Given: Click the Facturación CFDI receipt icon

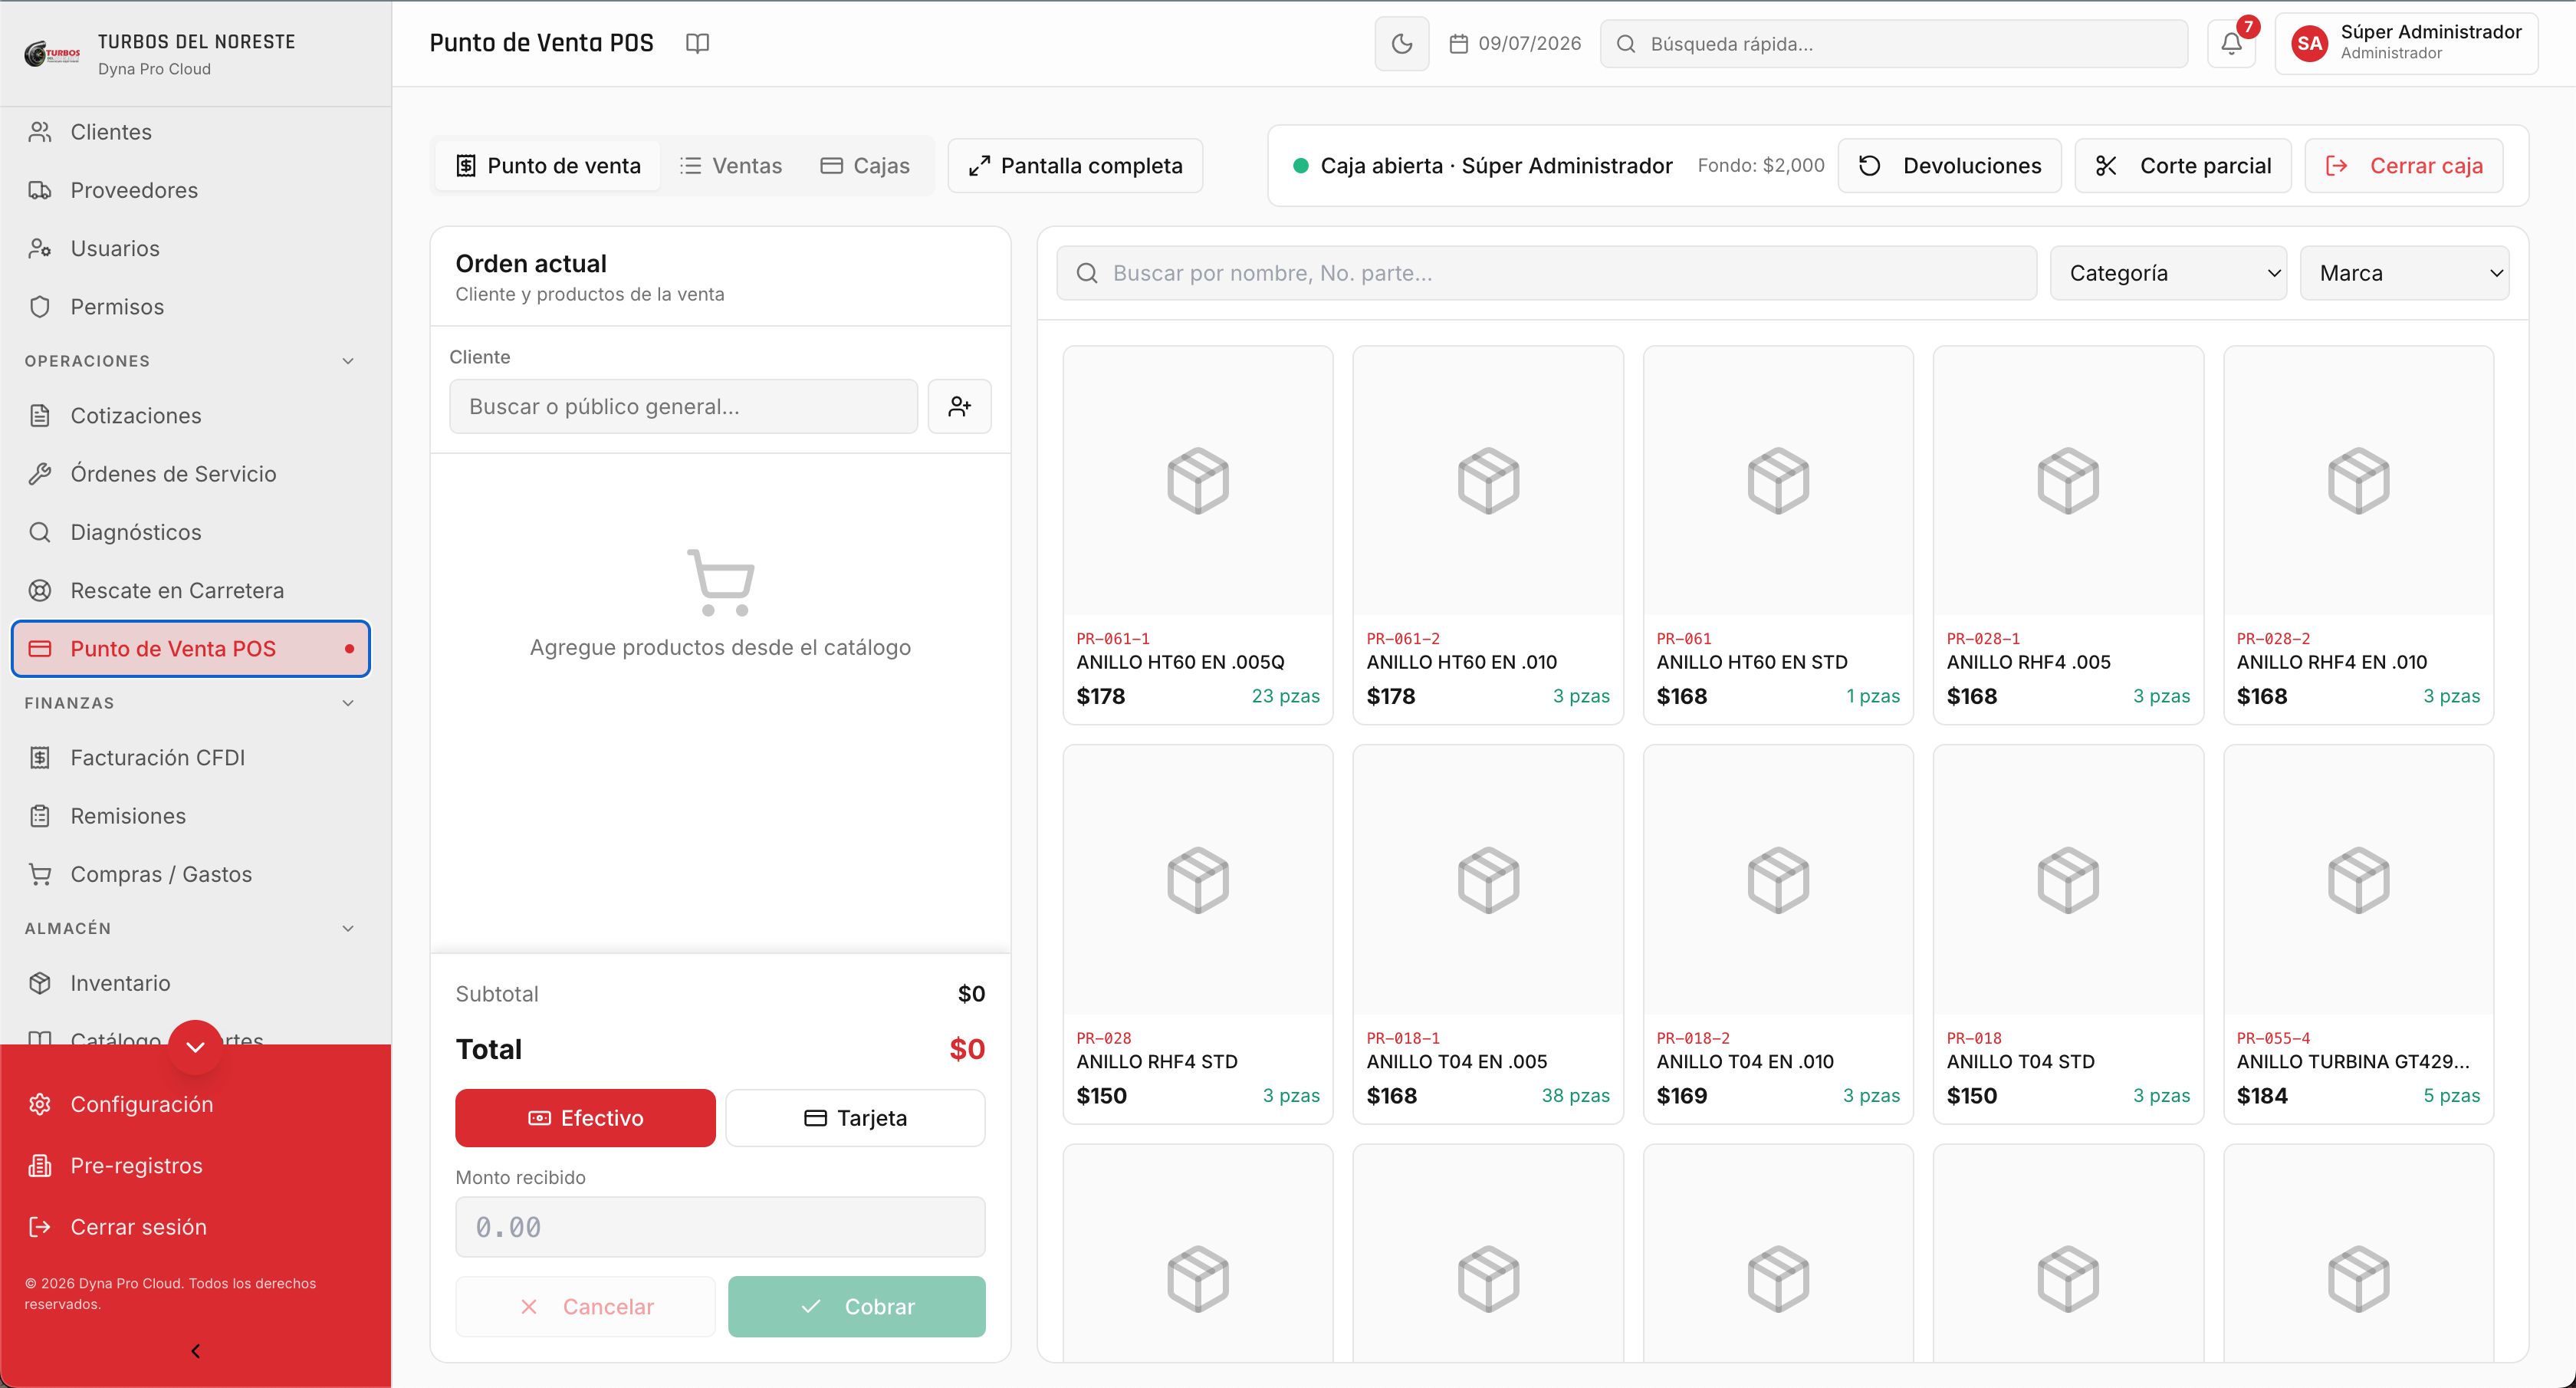Looking at the screenshot, I should click(x=40, y=758).
